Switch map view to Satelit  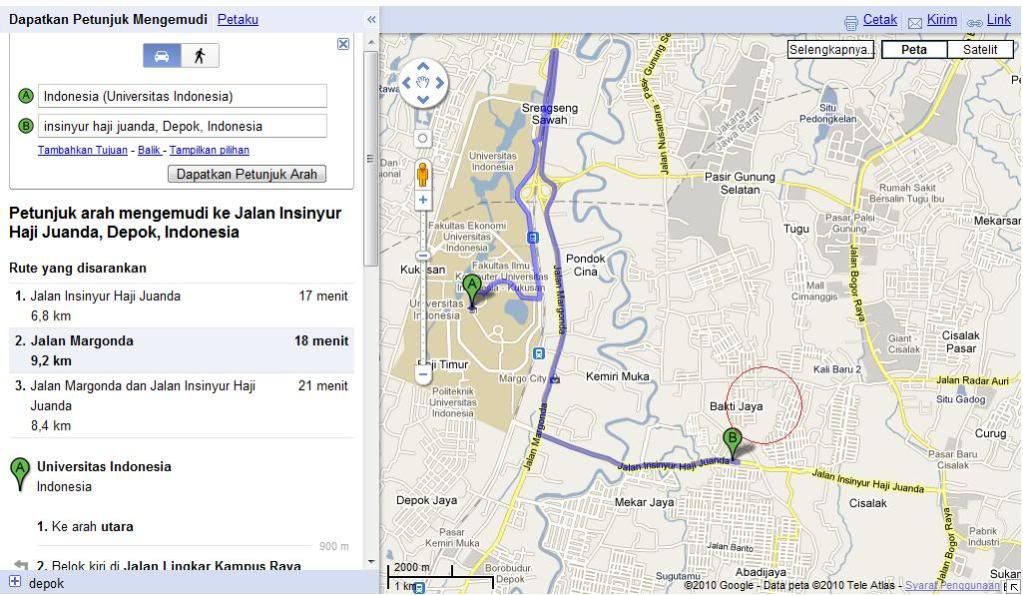click(979, 50)
